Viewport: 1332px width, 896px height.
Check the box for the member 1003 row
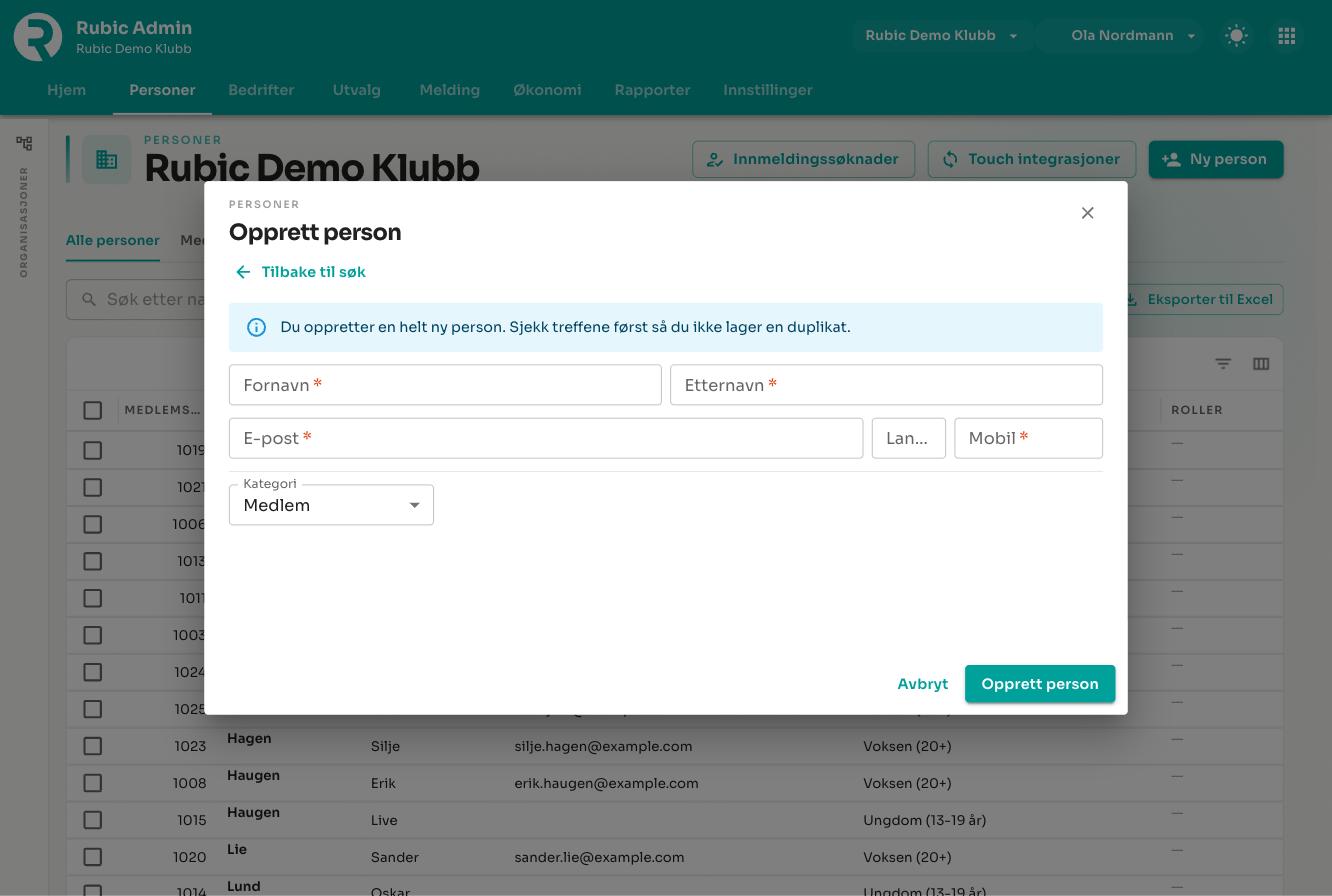(93, 635)
